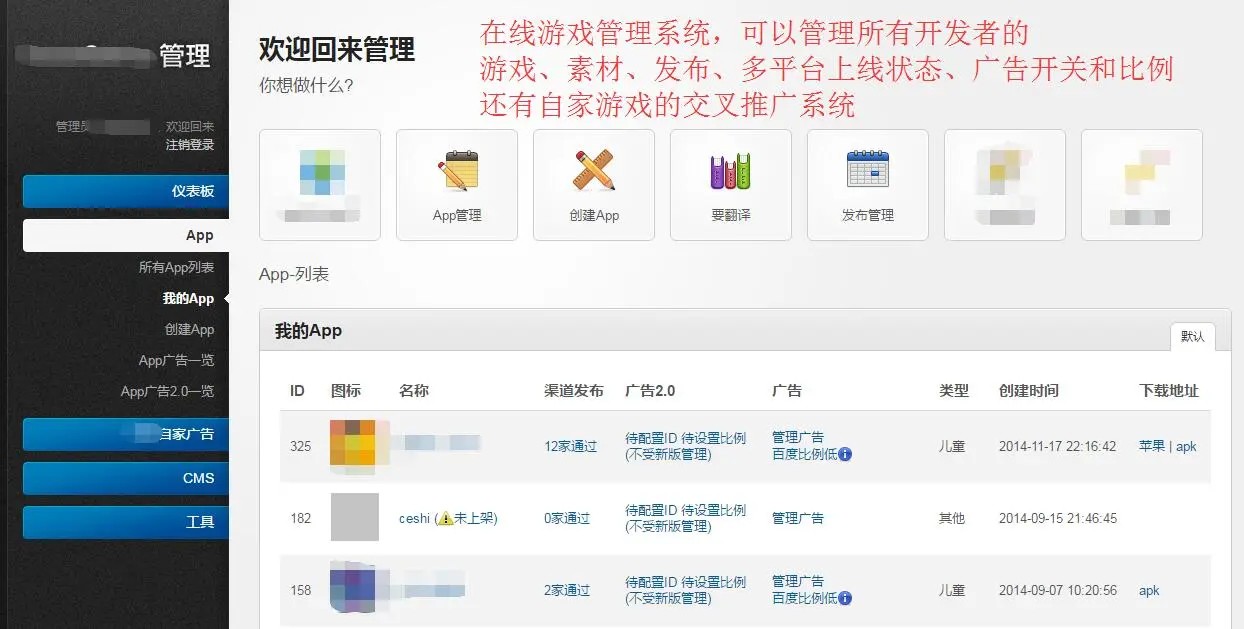The image size is (1244, 629).
Task: Click the info icon next to 百度比例低 for app 158
Action: [x=843, y=600]
